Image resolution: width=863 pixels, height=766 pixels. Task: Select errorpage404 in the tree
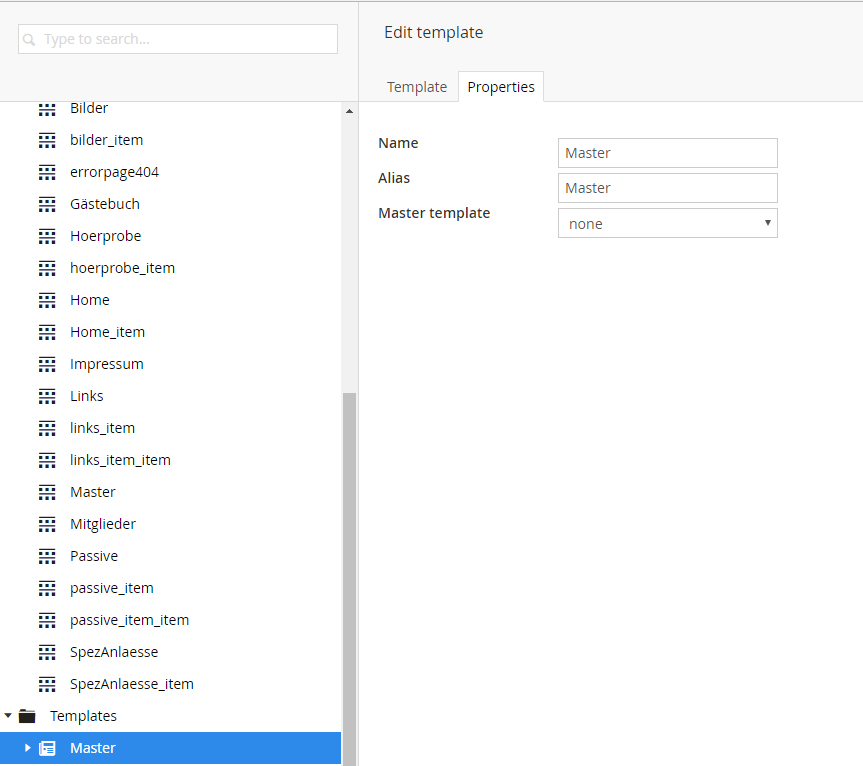pos(114,172)
